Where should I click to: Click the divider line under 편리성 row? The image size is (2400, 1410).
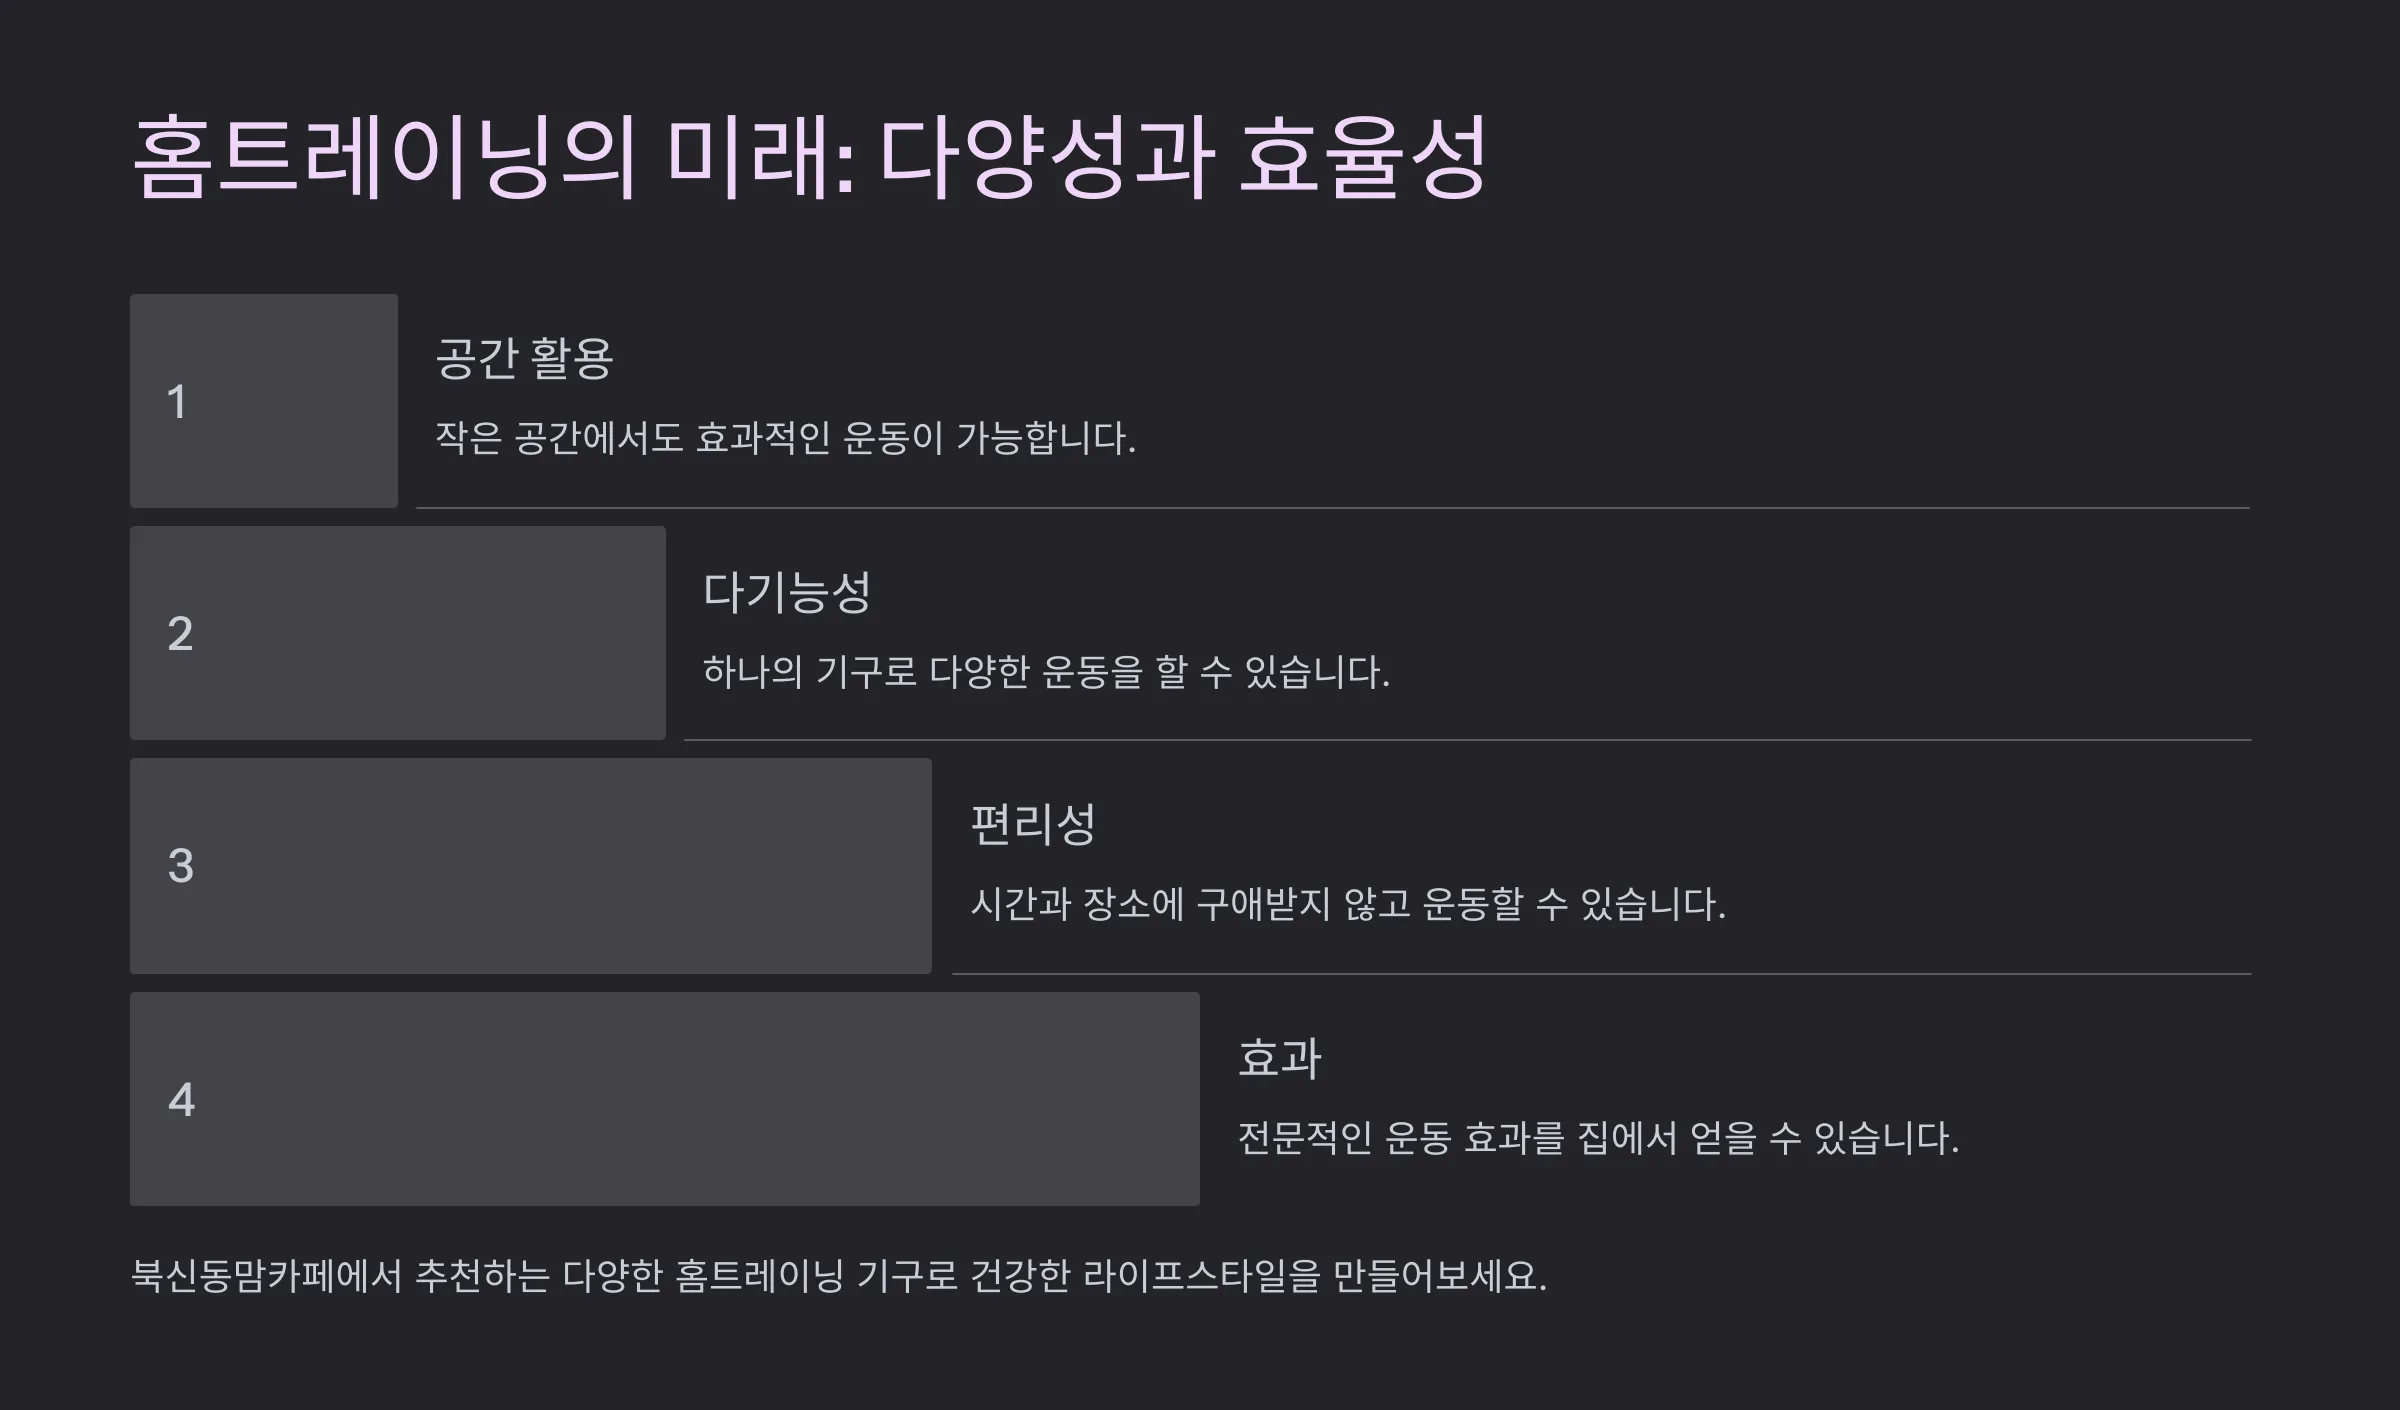(1601, 974)
